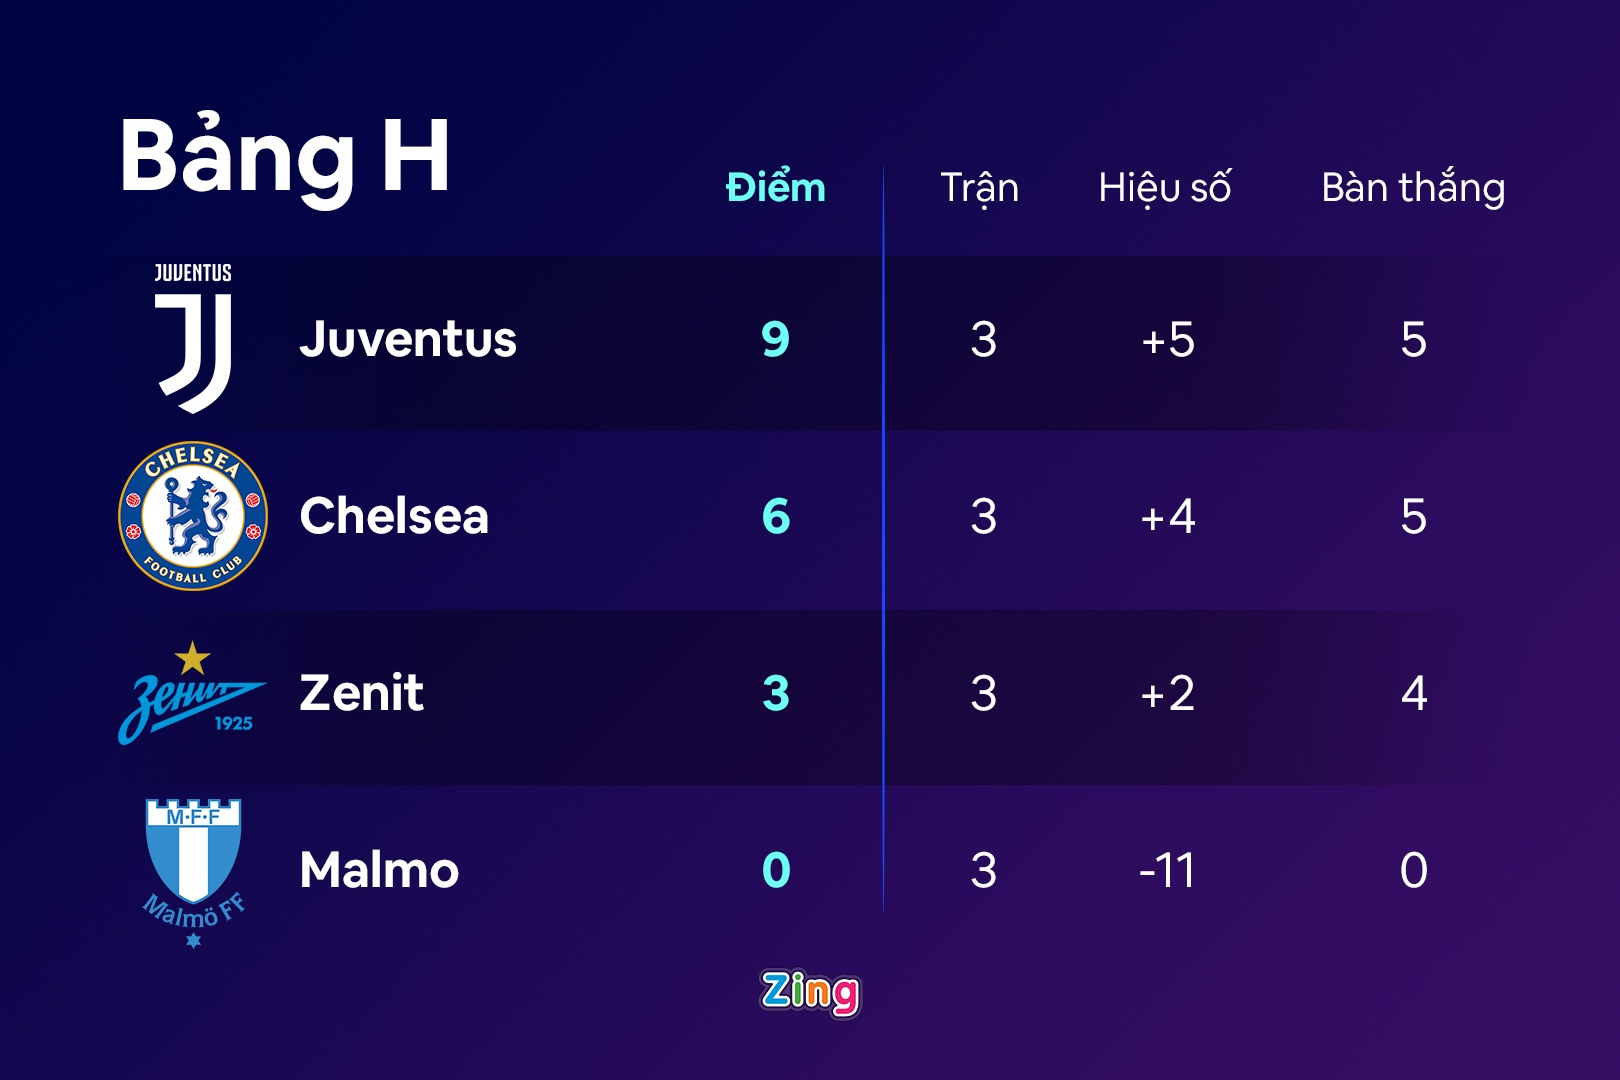Click the Hiệu số column header

[x=1164, y=188]
